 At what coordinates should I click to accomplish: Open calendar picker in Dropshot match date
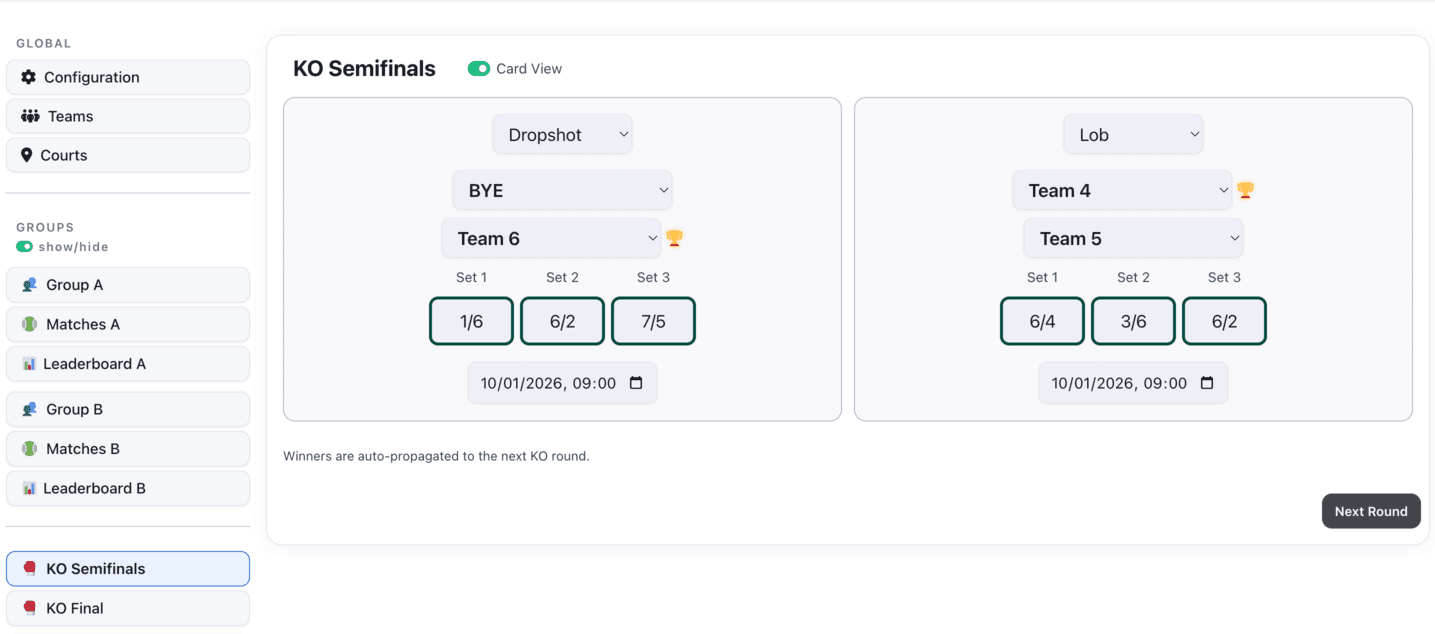pyautogui.click(x=636, y=383)
